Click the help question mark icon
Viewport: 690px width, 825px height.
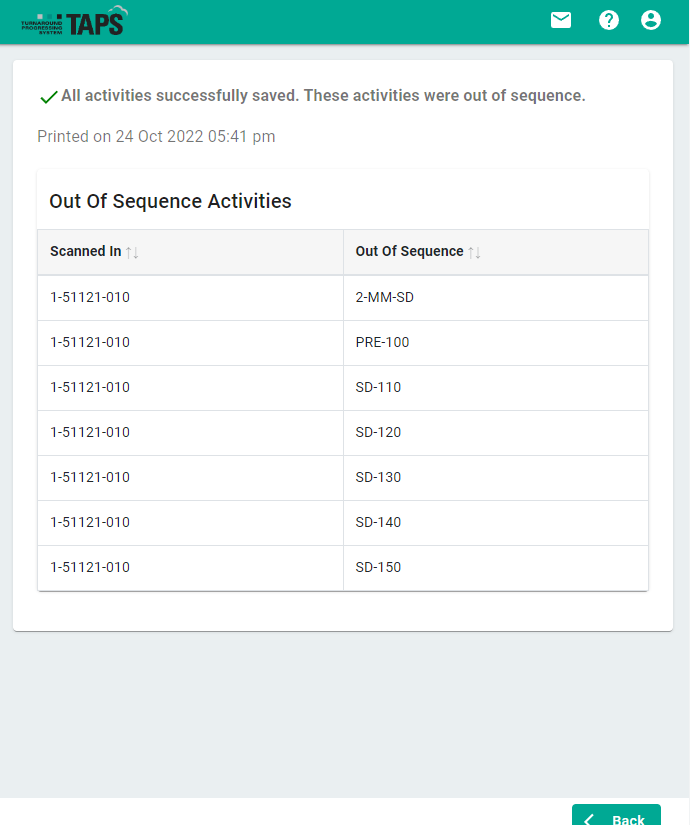point(609,20)
